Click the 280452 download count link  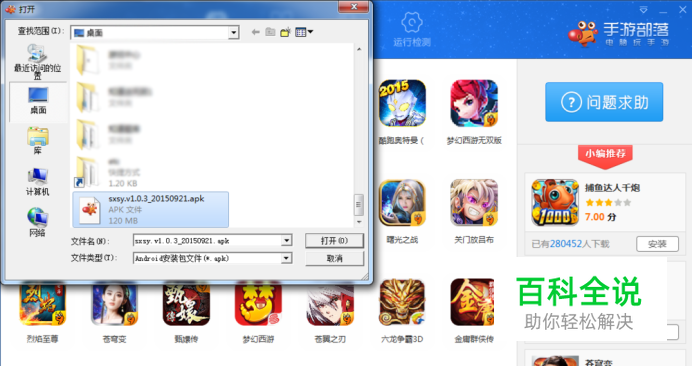[566, 244]
